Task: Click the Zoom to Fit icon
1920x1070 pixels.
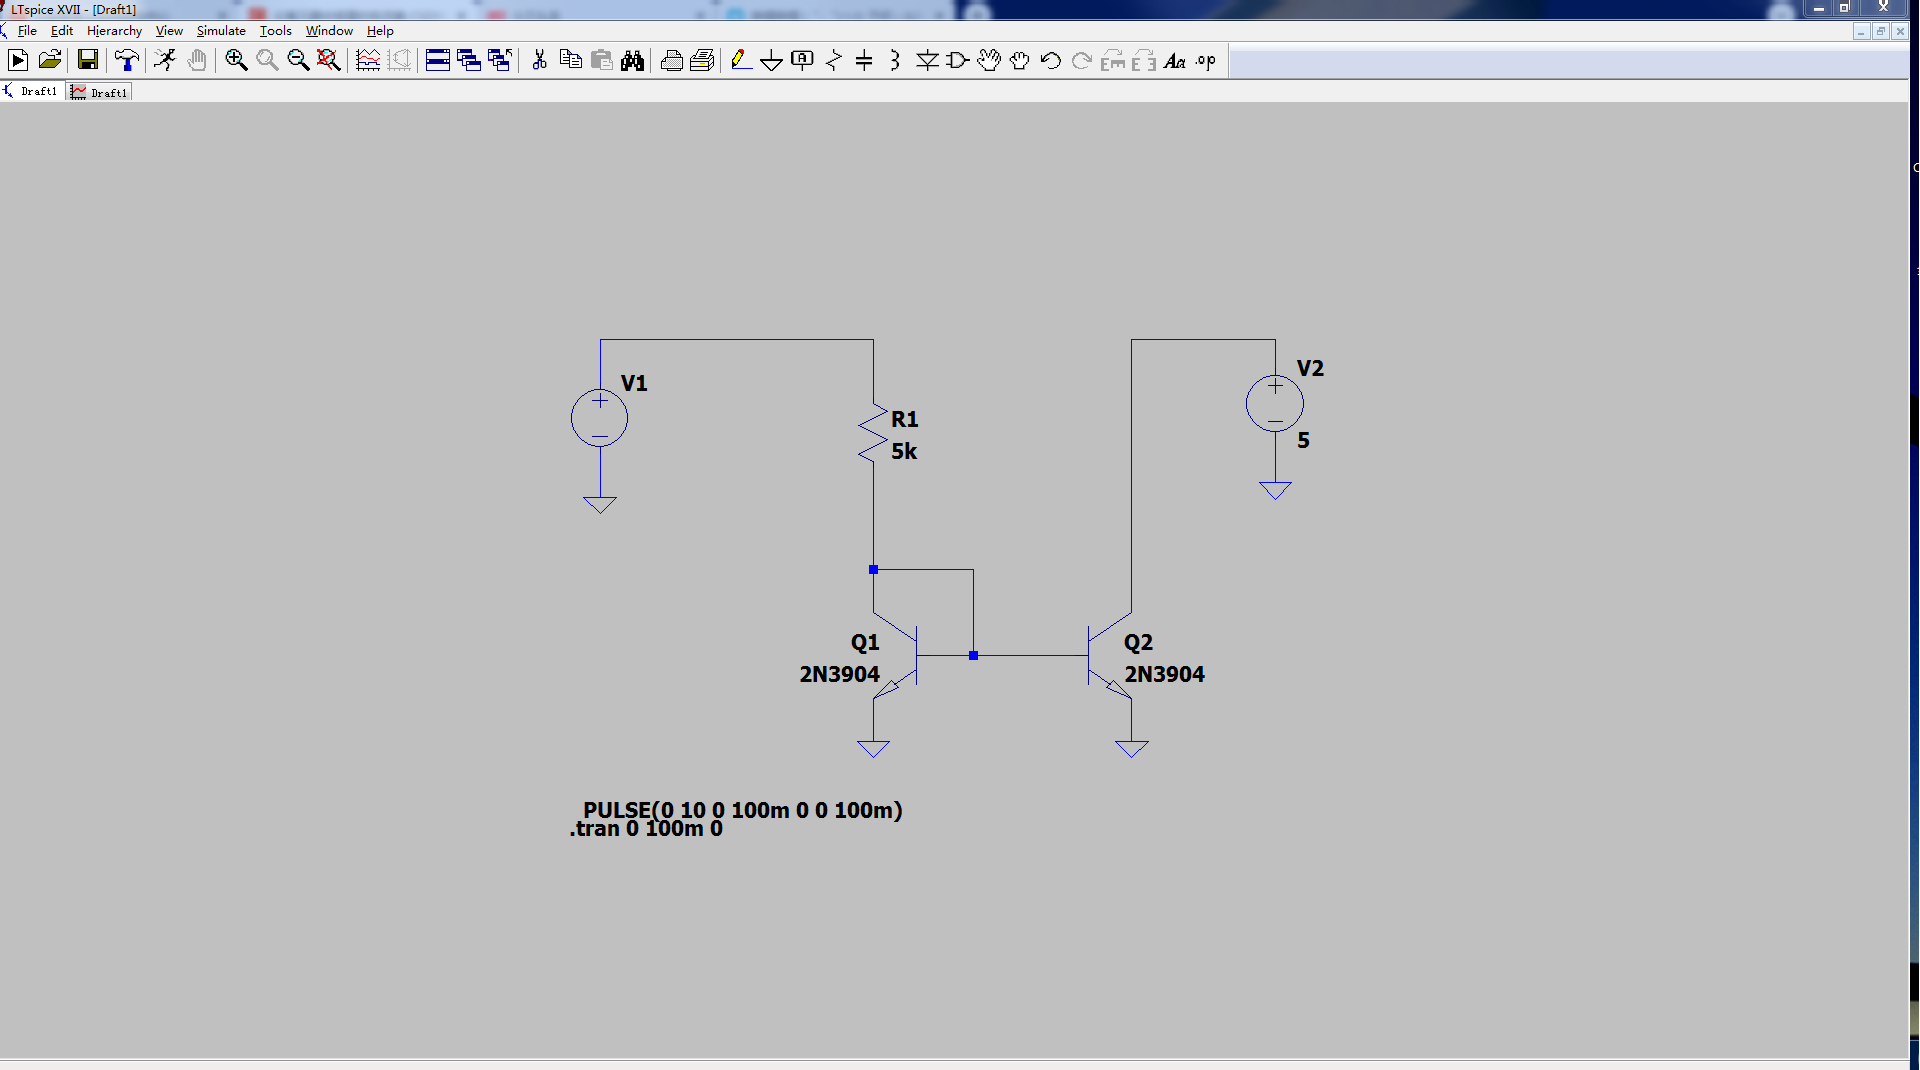Action: 329,60
